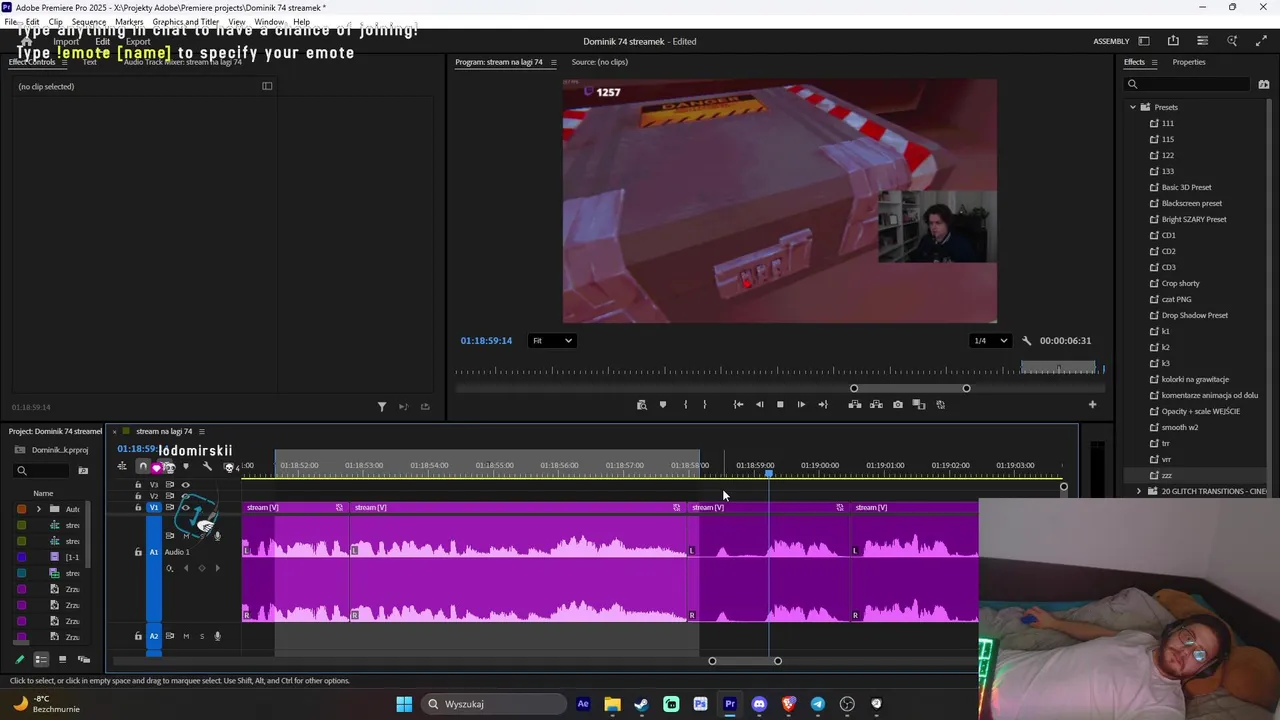Click the Add Marker button in Program monitor
Viewport: 1280px width, 720px height.
(663, 405)
